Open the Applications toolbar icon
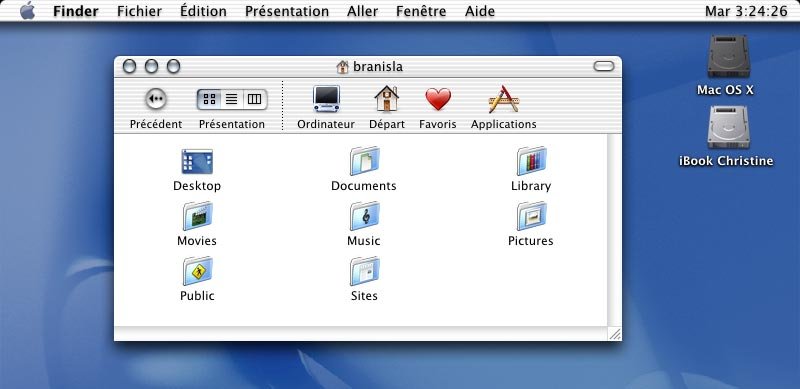The image size is (800, 389). coord(504,99)
